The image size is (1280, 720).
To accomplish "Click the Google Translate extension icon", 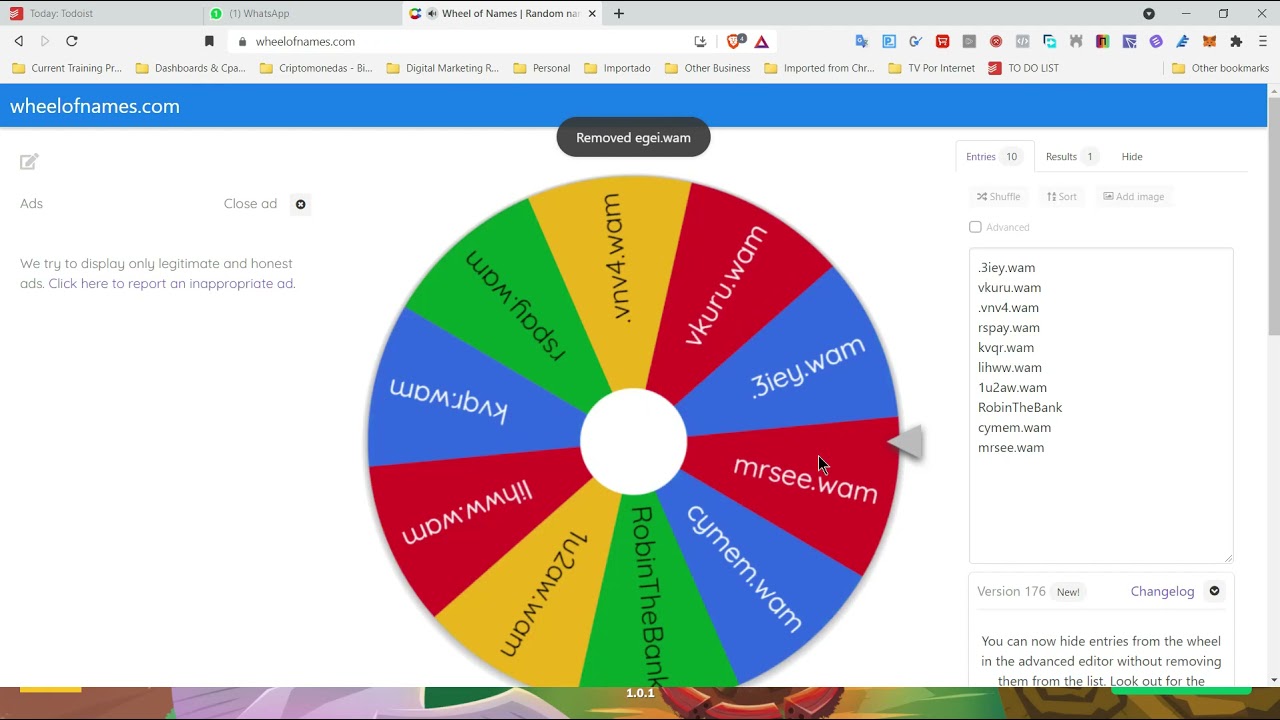I will [862, 41].
